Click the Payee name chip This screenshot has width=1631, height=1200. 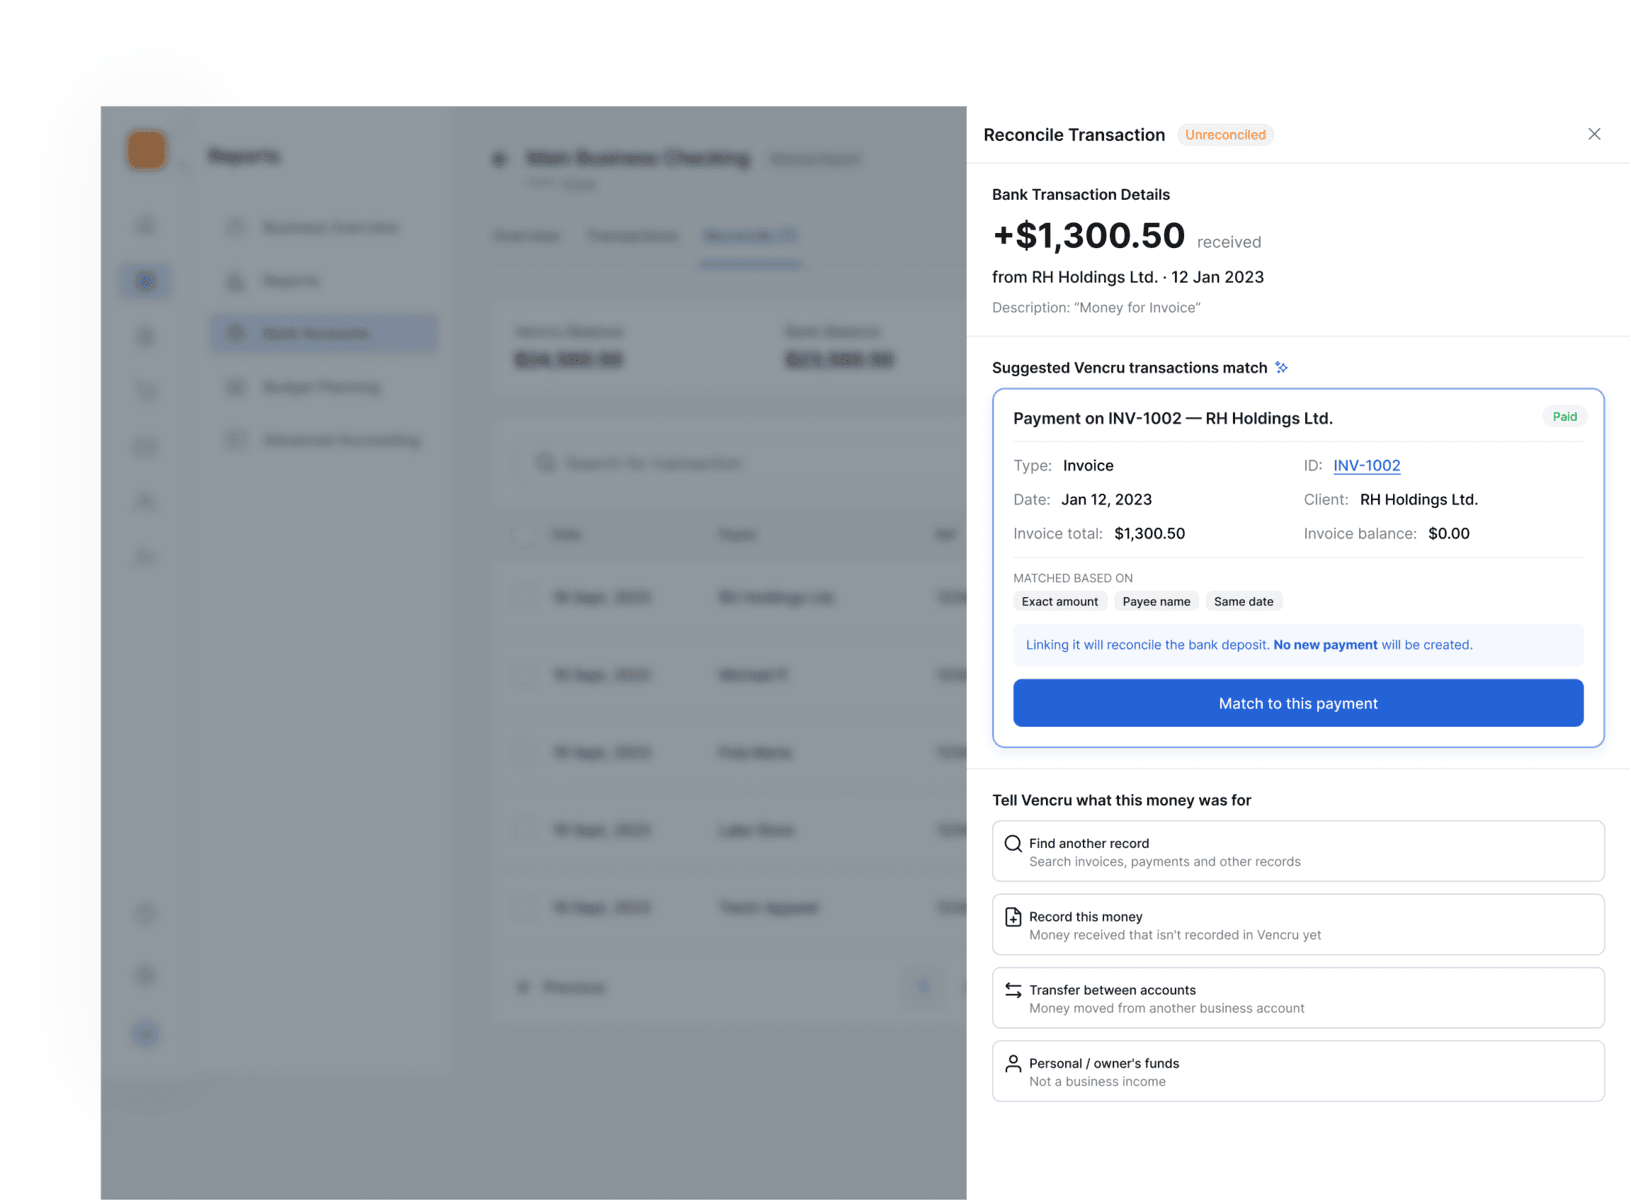1156,601
